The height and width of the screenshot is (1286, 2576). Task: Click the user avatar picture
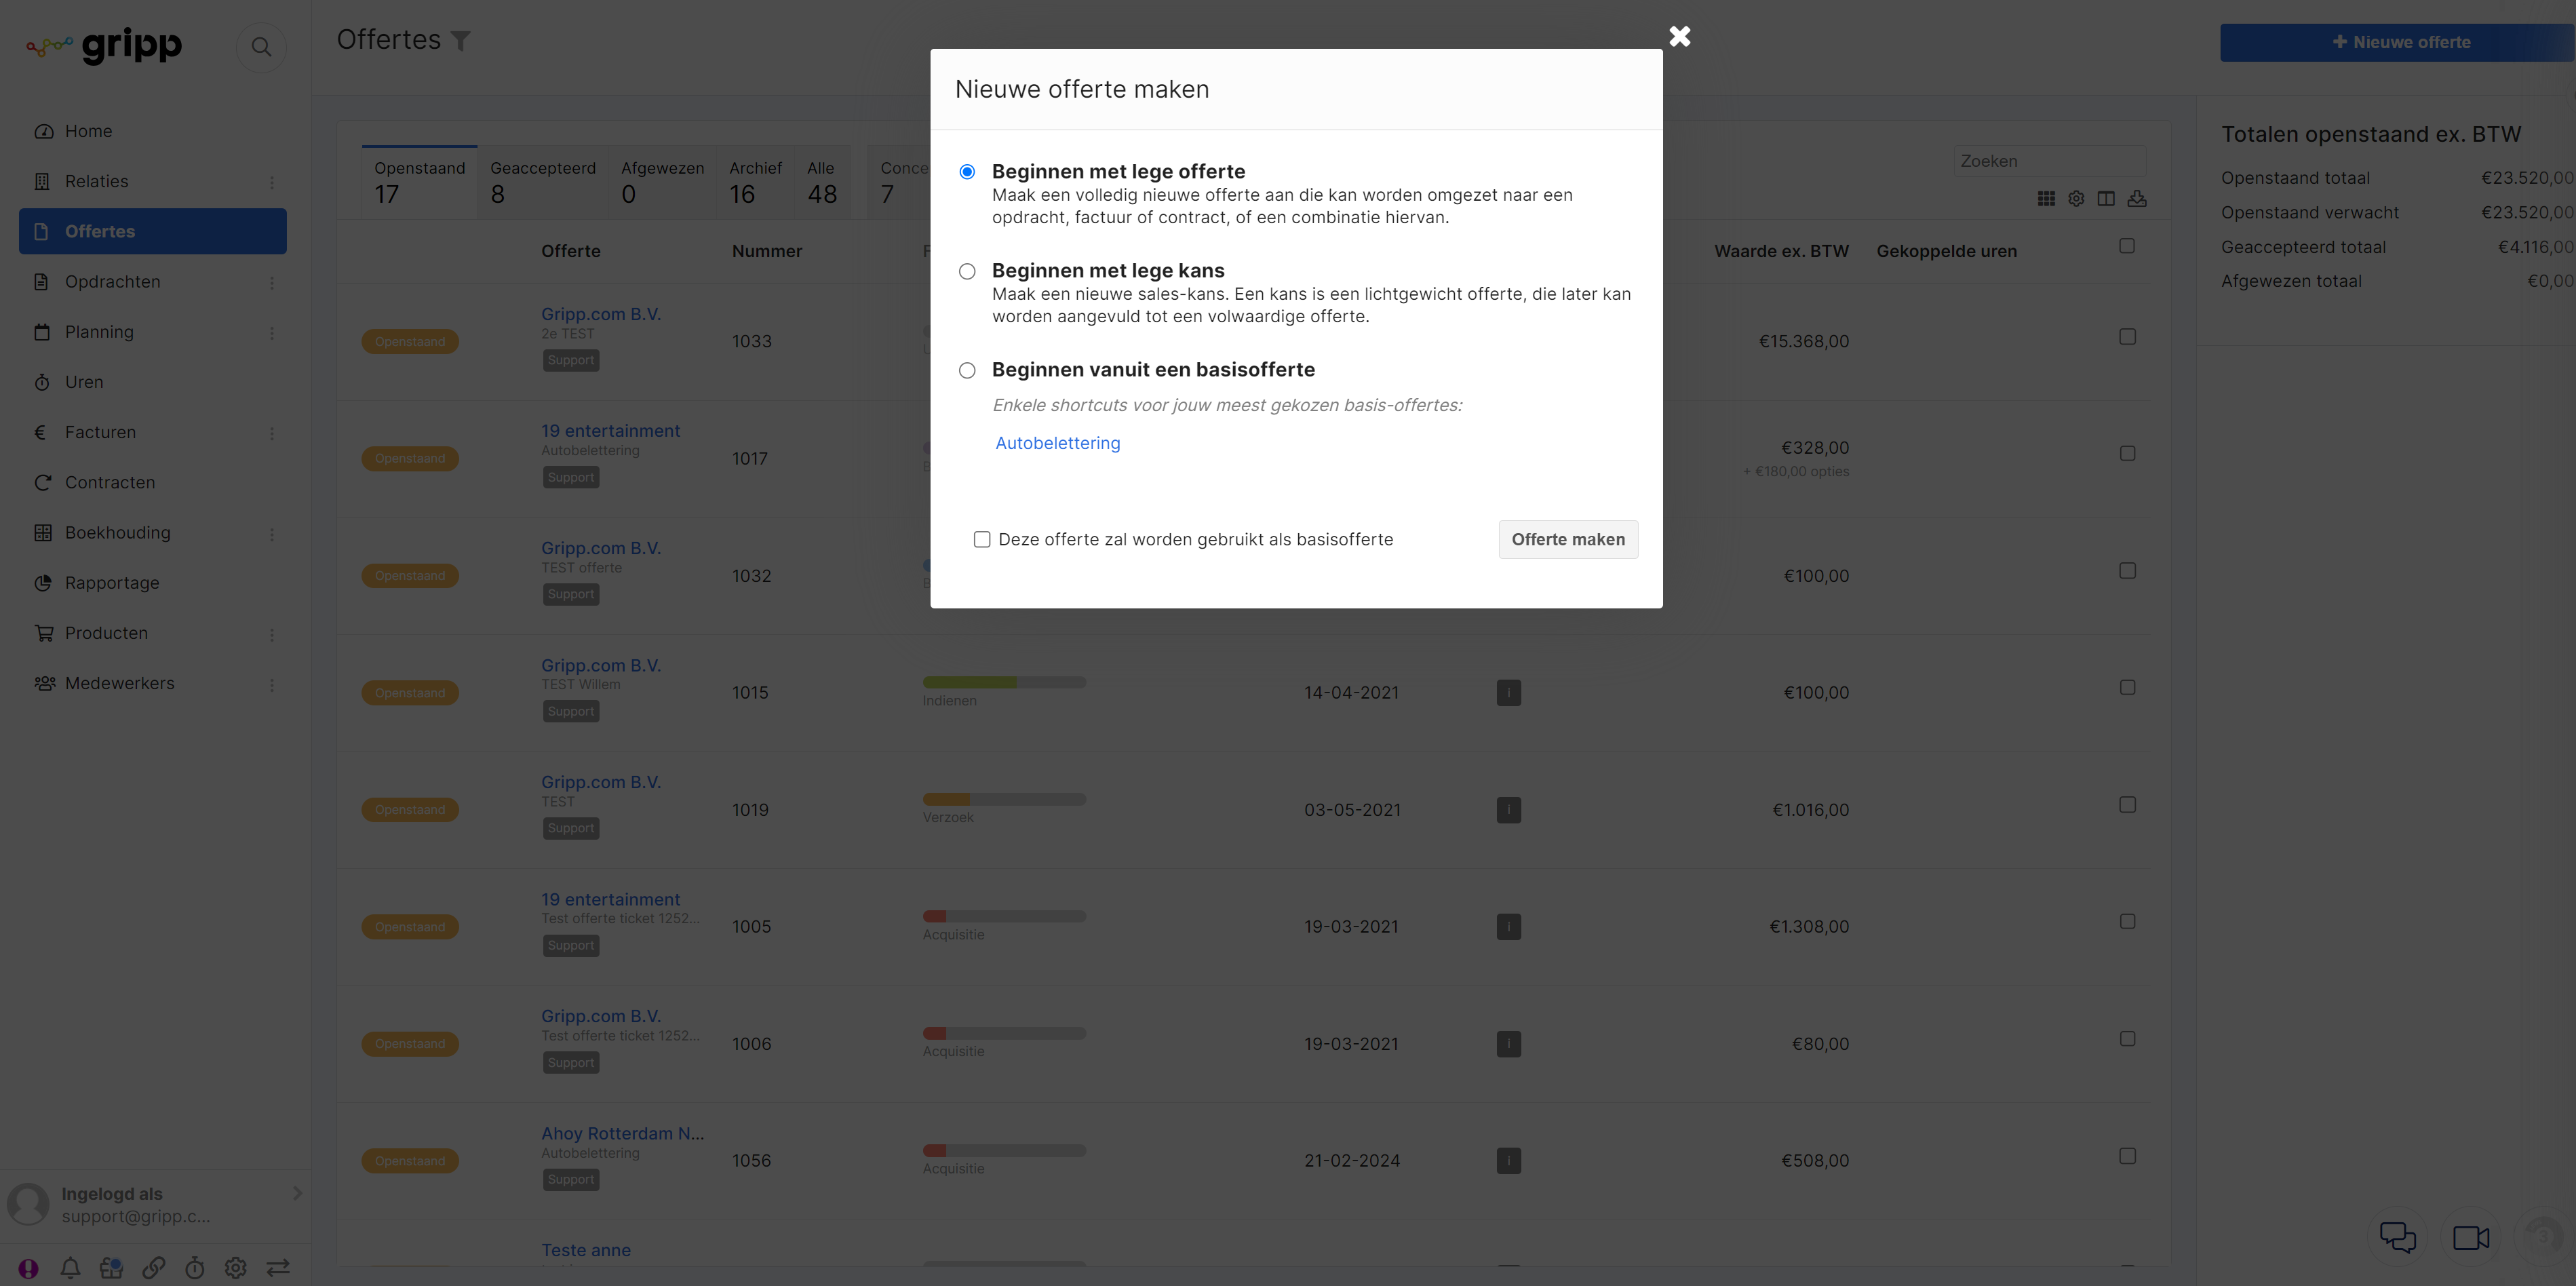pyautogui.click(x=28, y=1204)
